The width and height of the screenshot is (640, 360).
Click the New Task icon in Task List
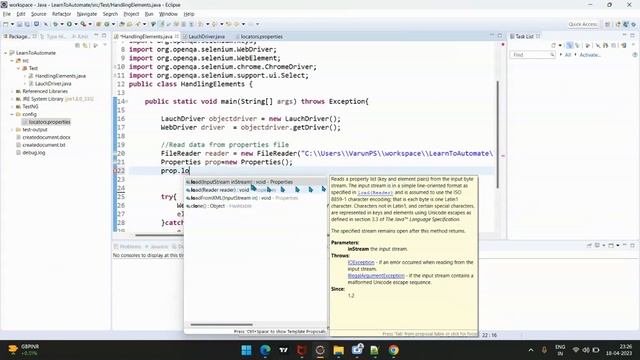(553, 45)
